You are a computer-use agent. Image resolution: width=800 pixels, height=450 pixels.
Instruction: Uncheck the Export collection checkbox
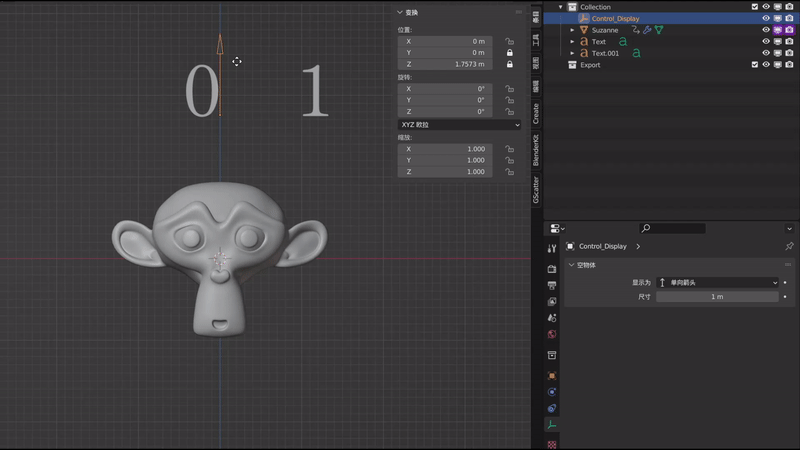click(x=755, y=65)
